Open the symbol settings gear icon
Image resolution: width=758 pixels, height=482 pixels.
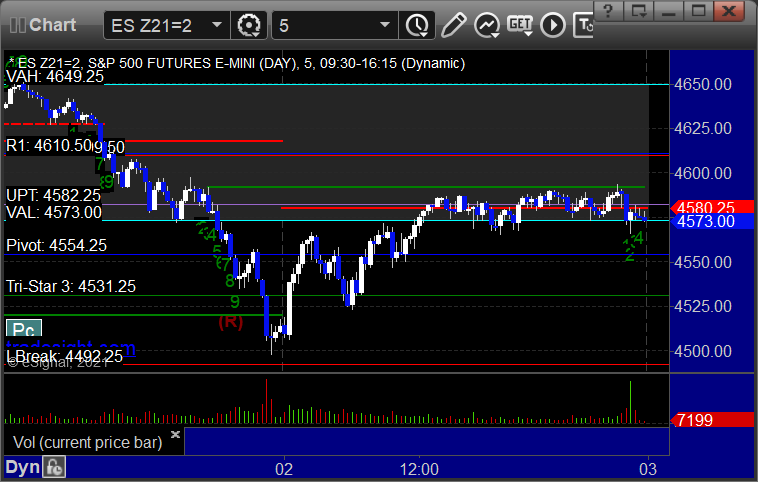249,25
